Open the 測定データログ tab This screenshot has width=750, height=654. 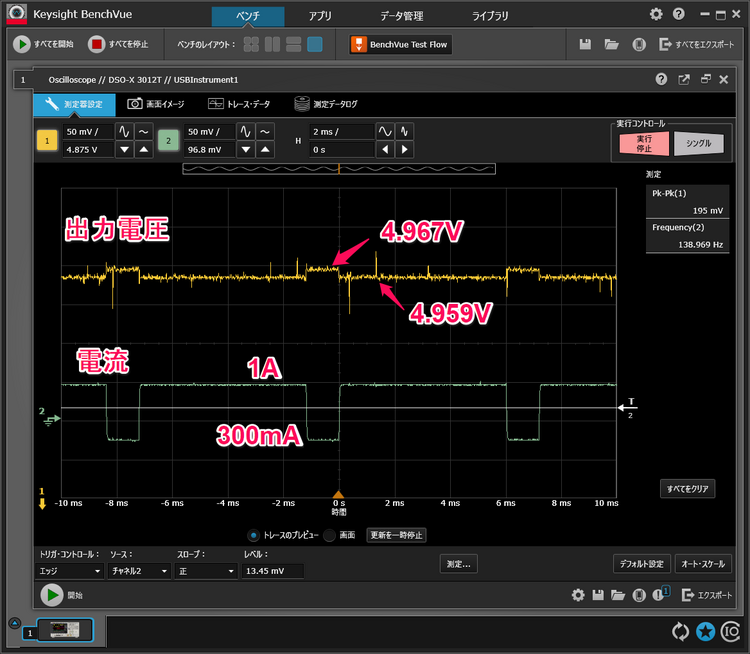click(x=326, y=104)
